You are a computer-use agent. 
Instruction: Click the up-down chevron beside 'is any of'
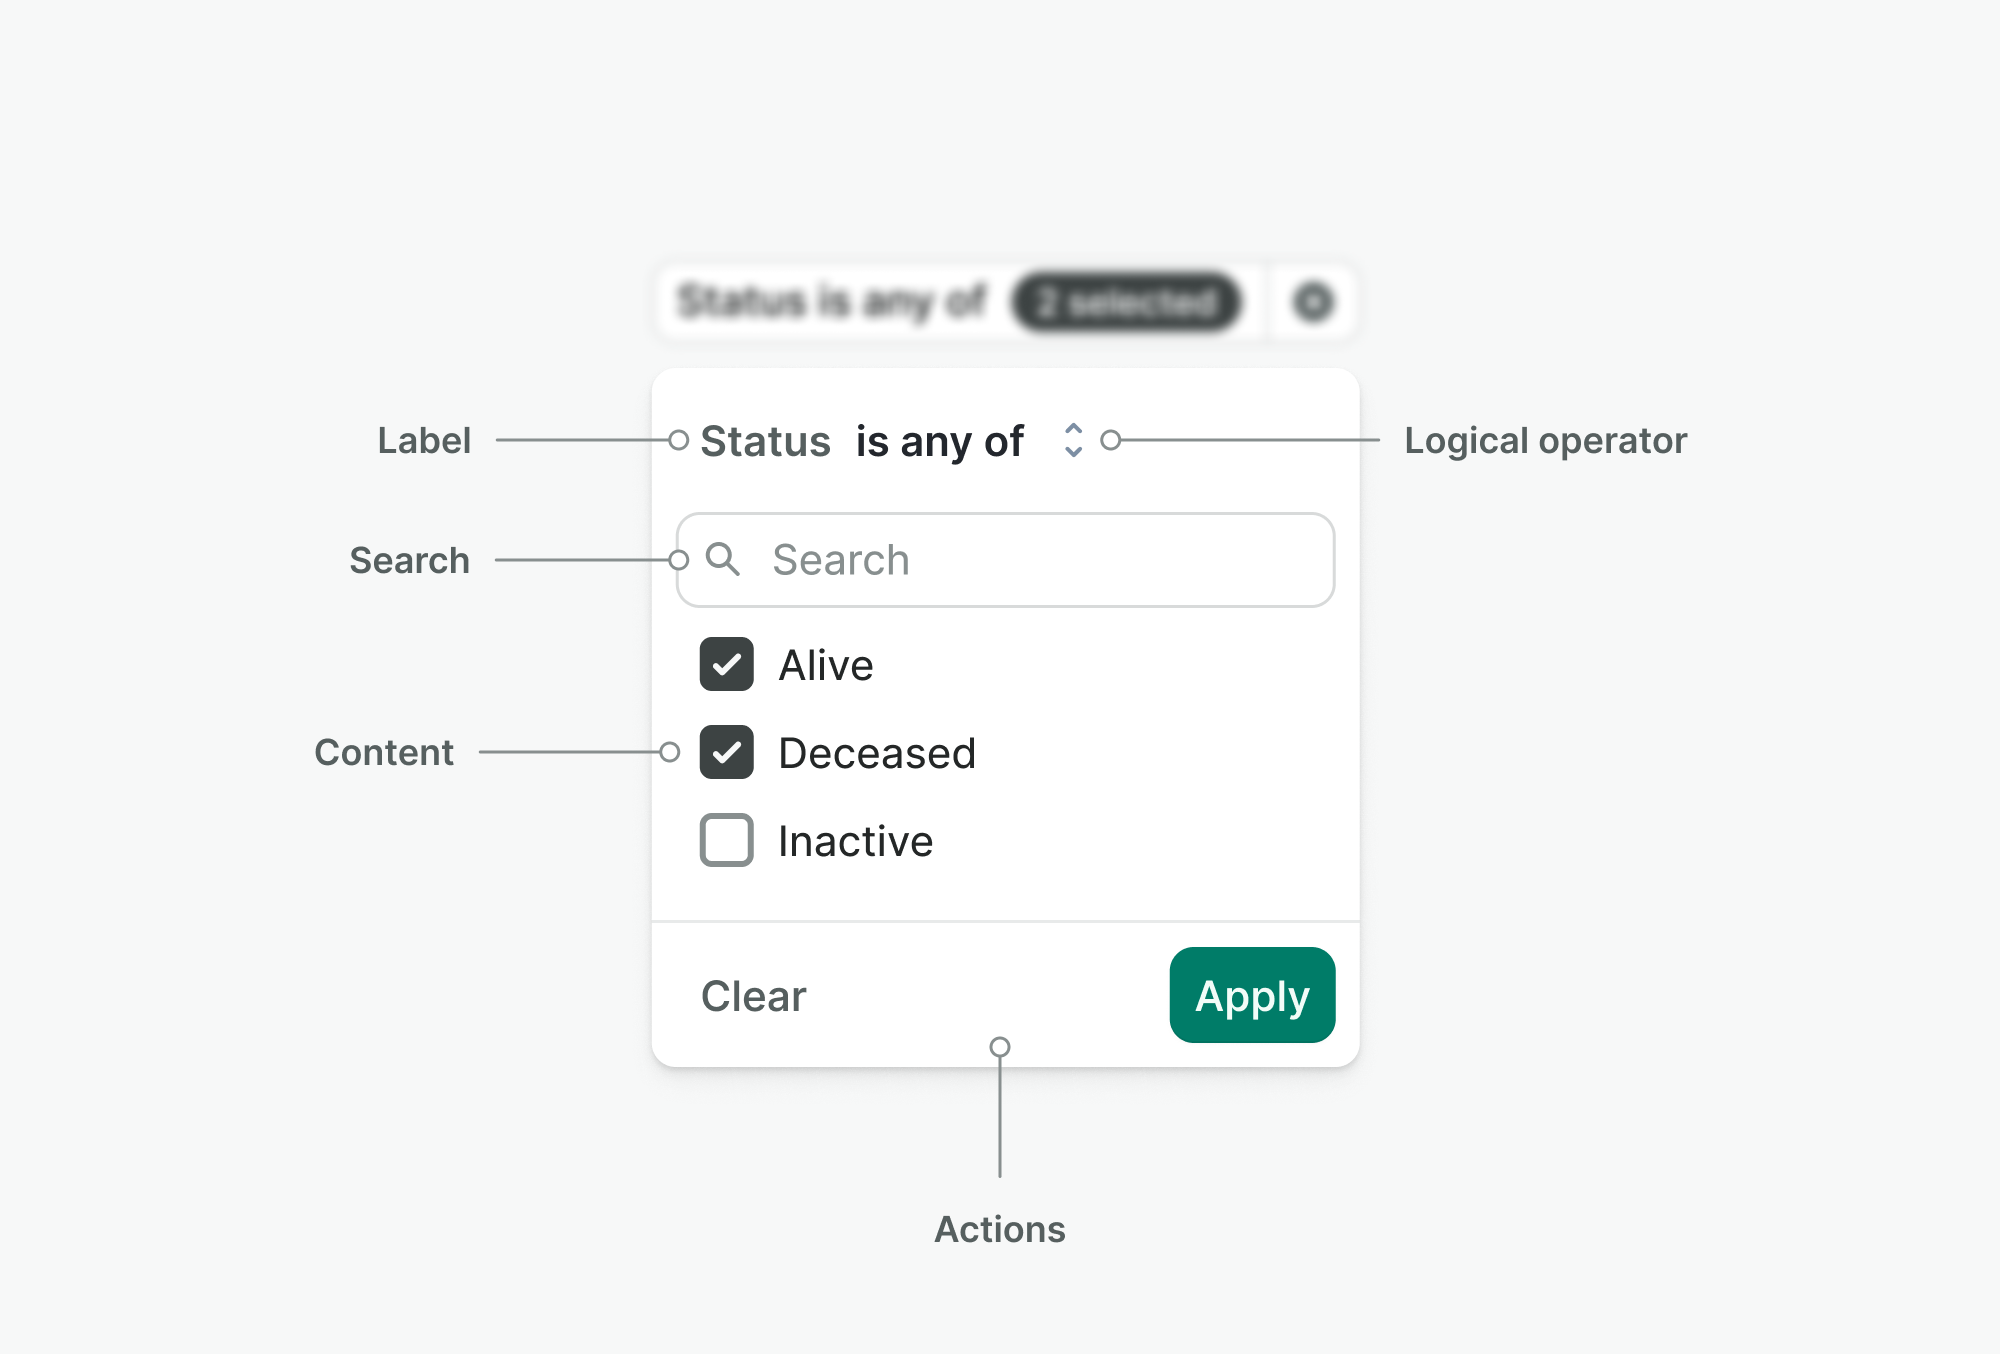(1073, 440)
